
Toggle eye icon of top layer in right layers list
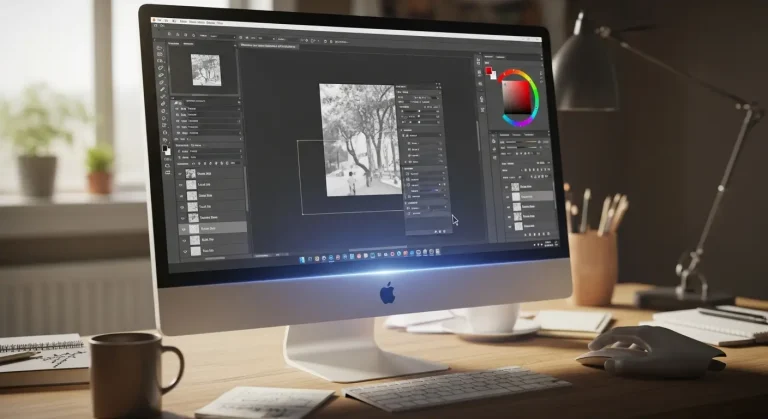coord(507,187)
